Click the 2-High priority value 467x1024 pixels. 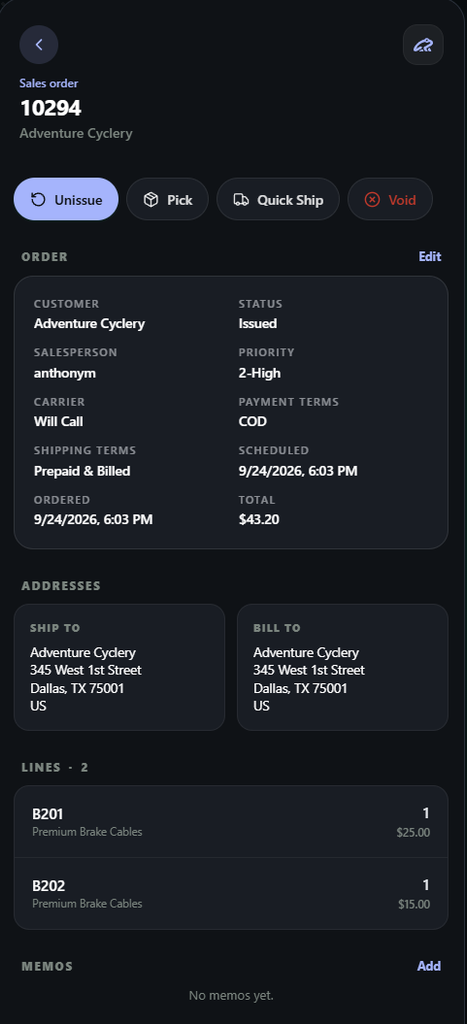click(x=259, y=373)
